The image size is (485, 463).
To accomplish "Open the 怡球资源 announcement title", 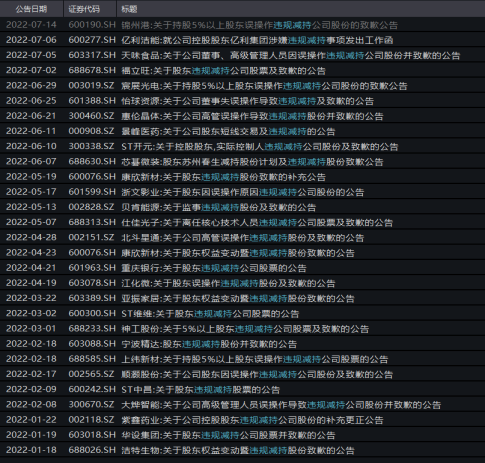I will (x=247, y=101).
